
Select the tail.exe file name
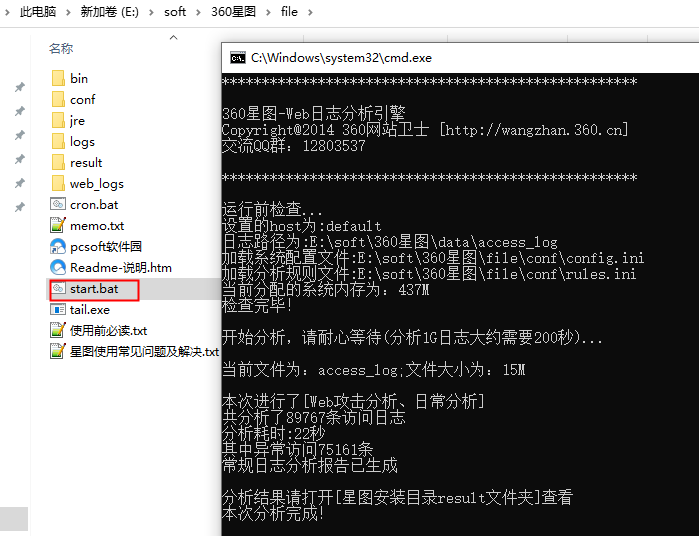tap(90, 309)
